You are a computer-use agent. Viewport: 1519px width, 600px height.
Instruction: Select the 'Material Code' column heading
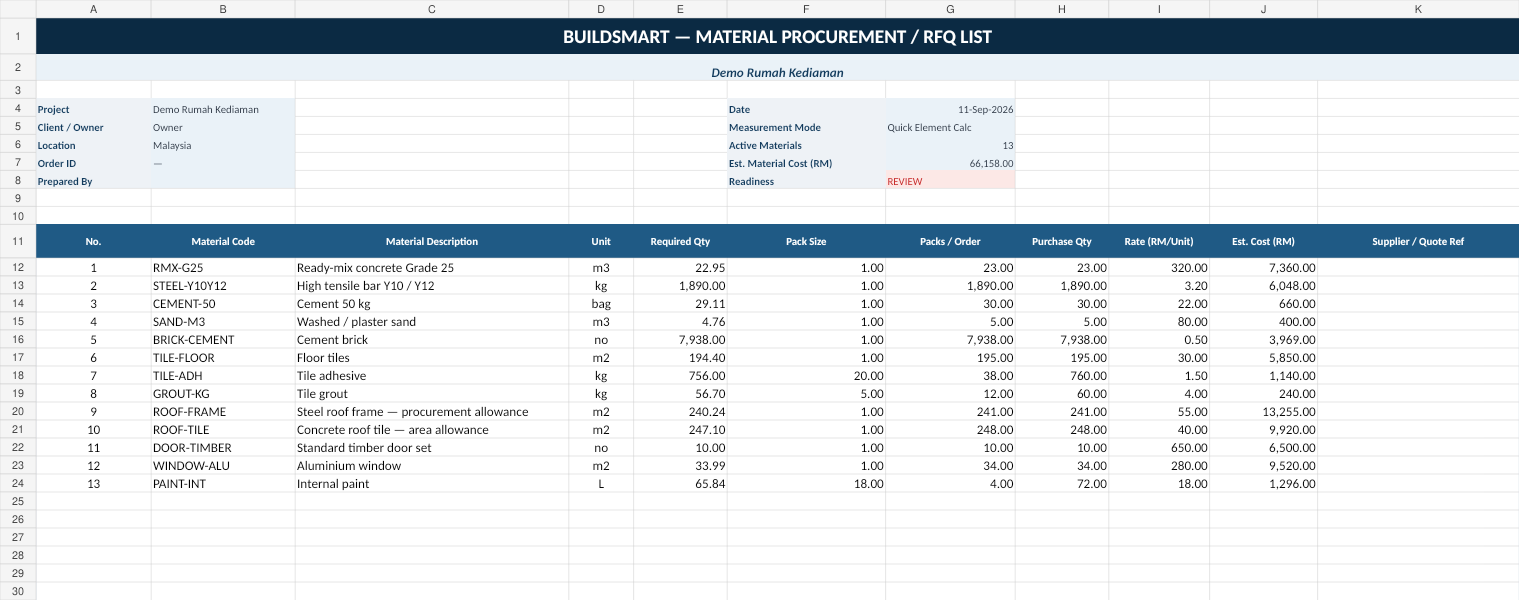pyautogui.click(x=223, y=241)
